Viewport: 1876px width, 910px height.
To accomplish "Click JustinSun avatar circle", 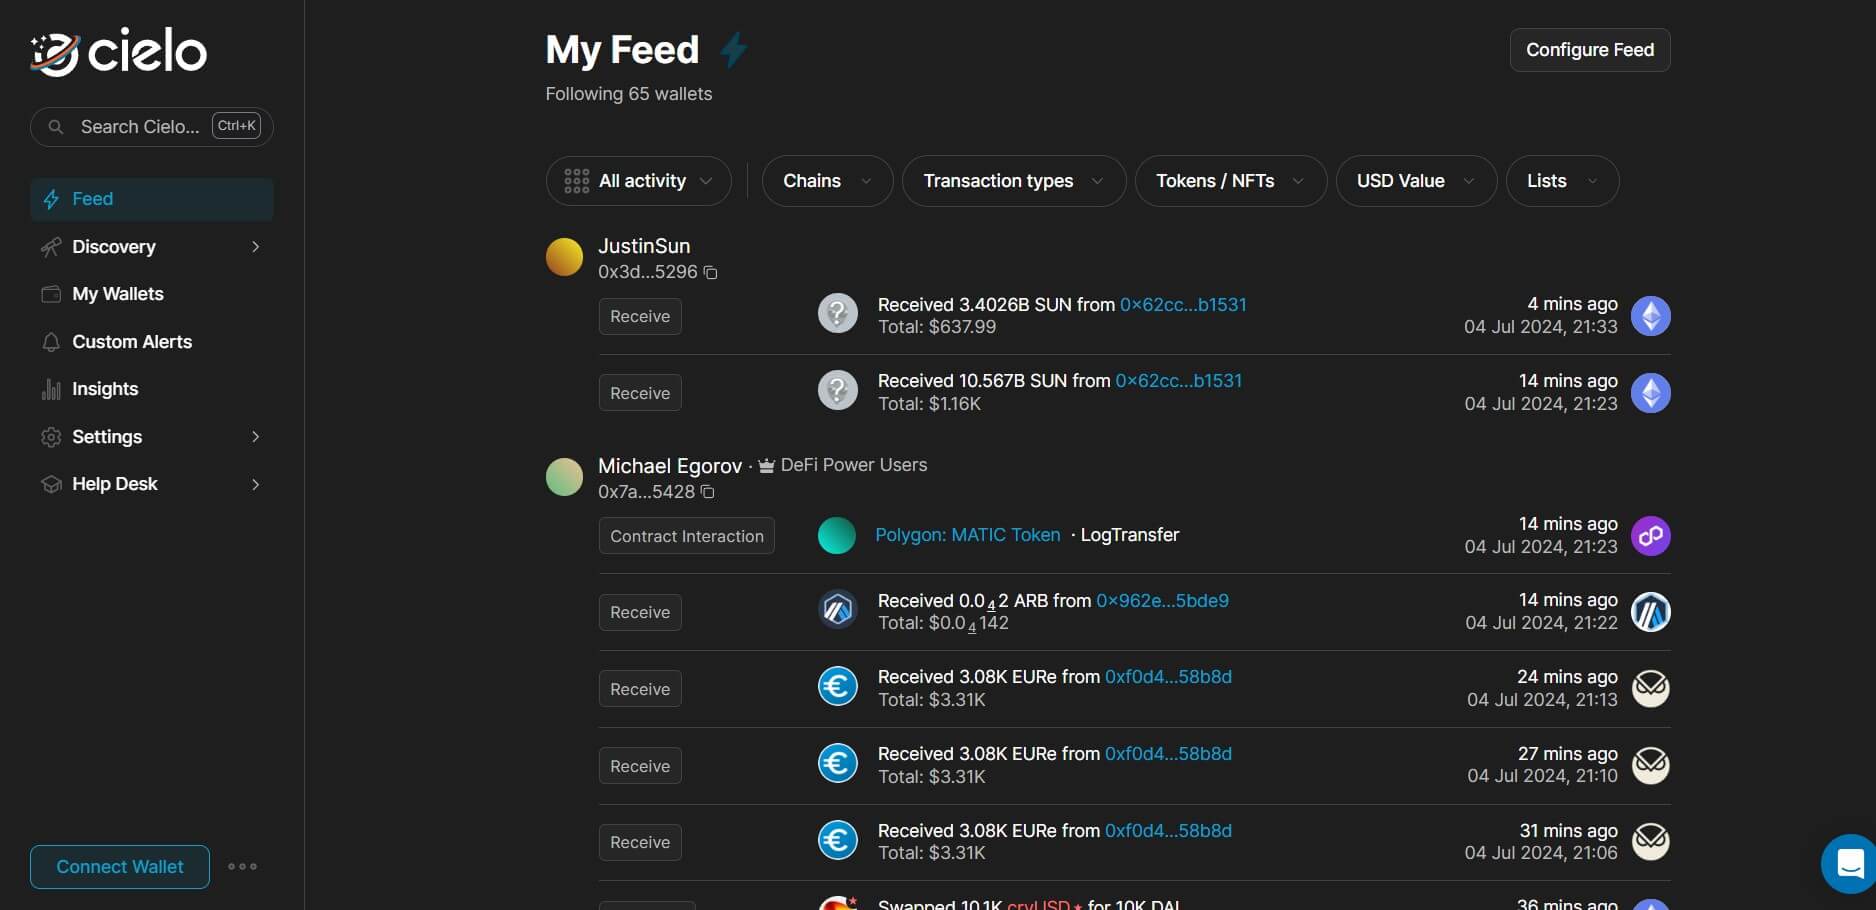I will pos(564,257).
